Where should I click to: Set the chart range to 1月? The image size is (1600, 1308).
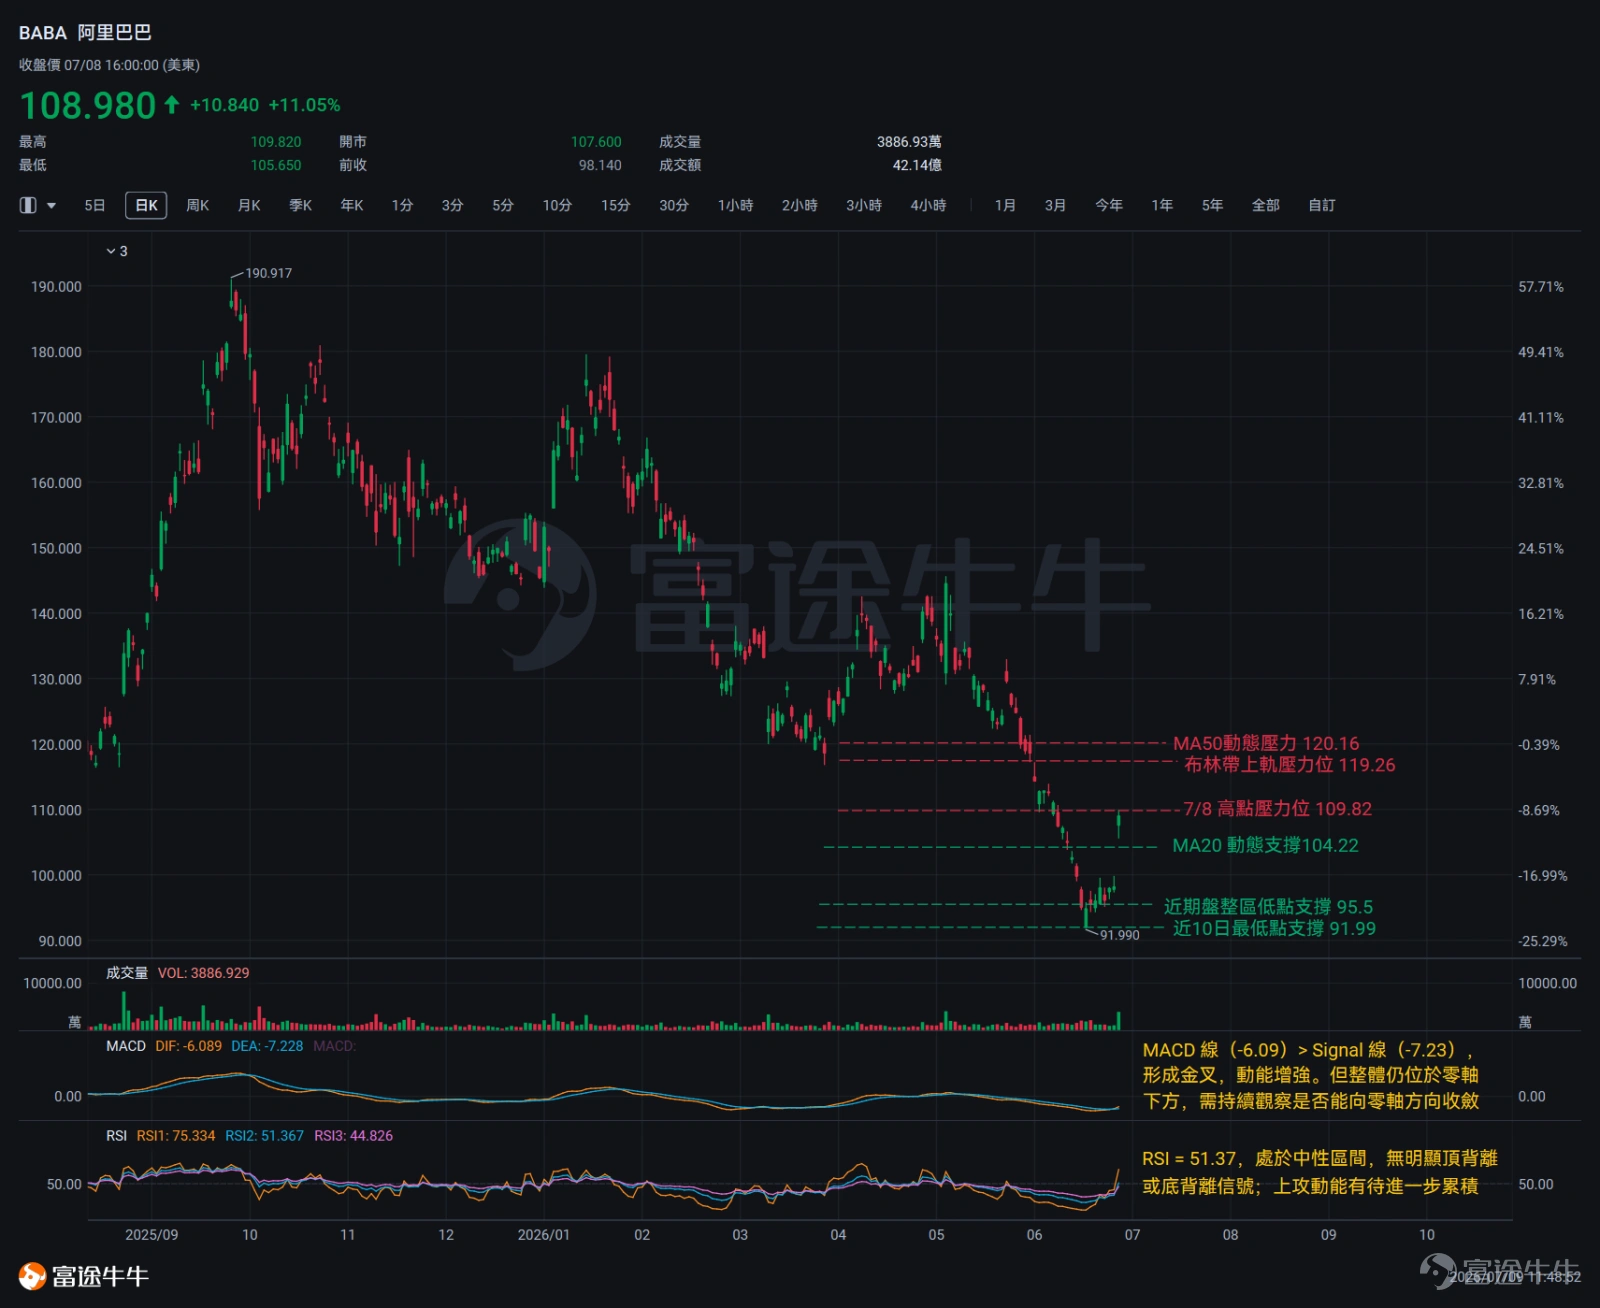click(1005, 205)
